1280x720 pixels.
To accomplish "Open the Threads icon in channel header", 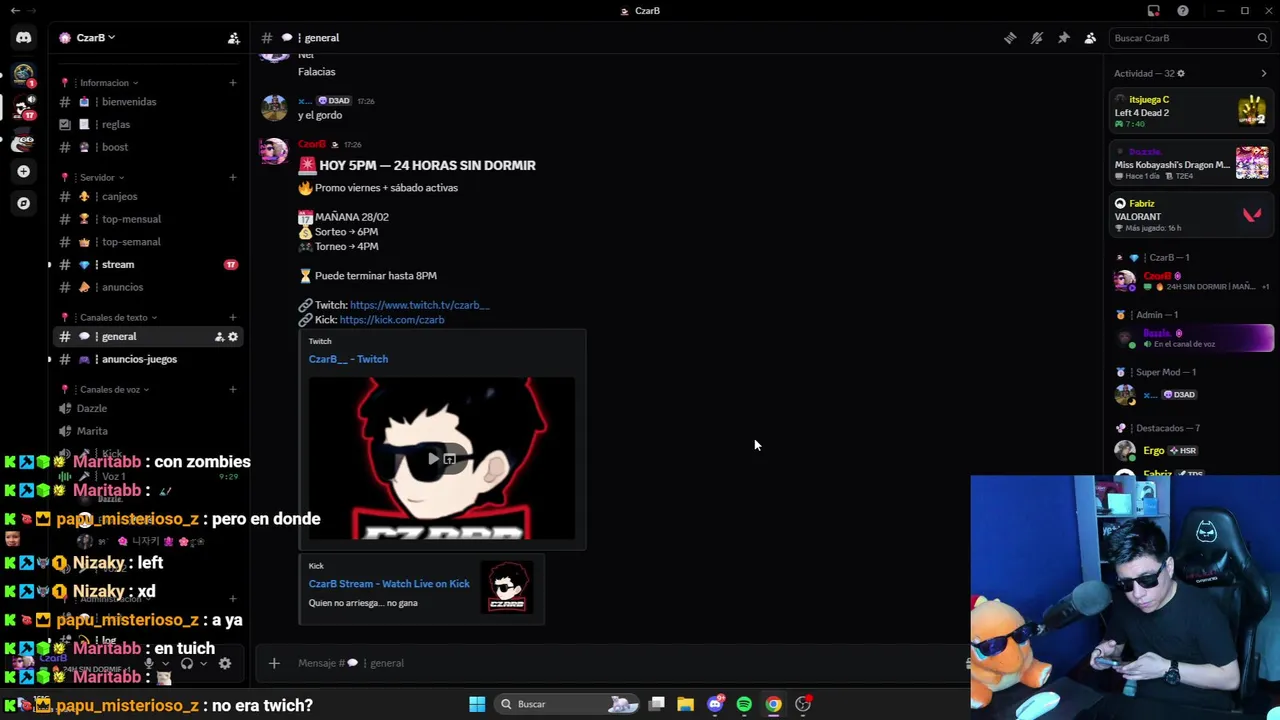I will point(1010,38).
